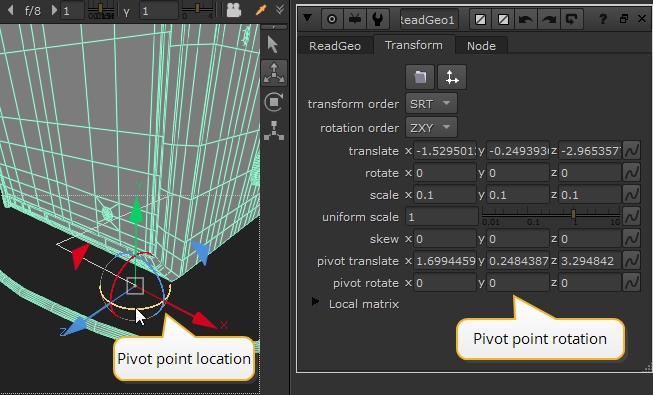Select the arrow selection tool in viewer

(273, 45)
